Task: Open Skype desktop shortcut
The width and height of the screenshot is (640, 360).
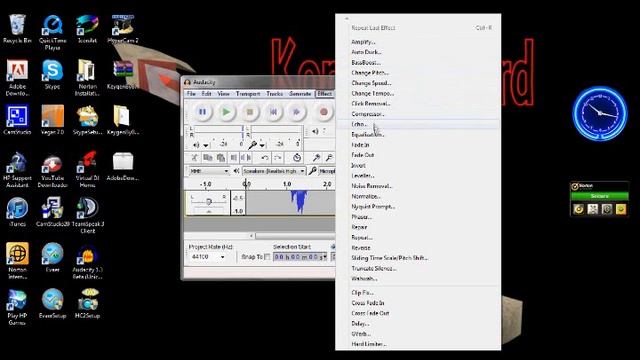Action: 52,74
